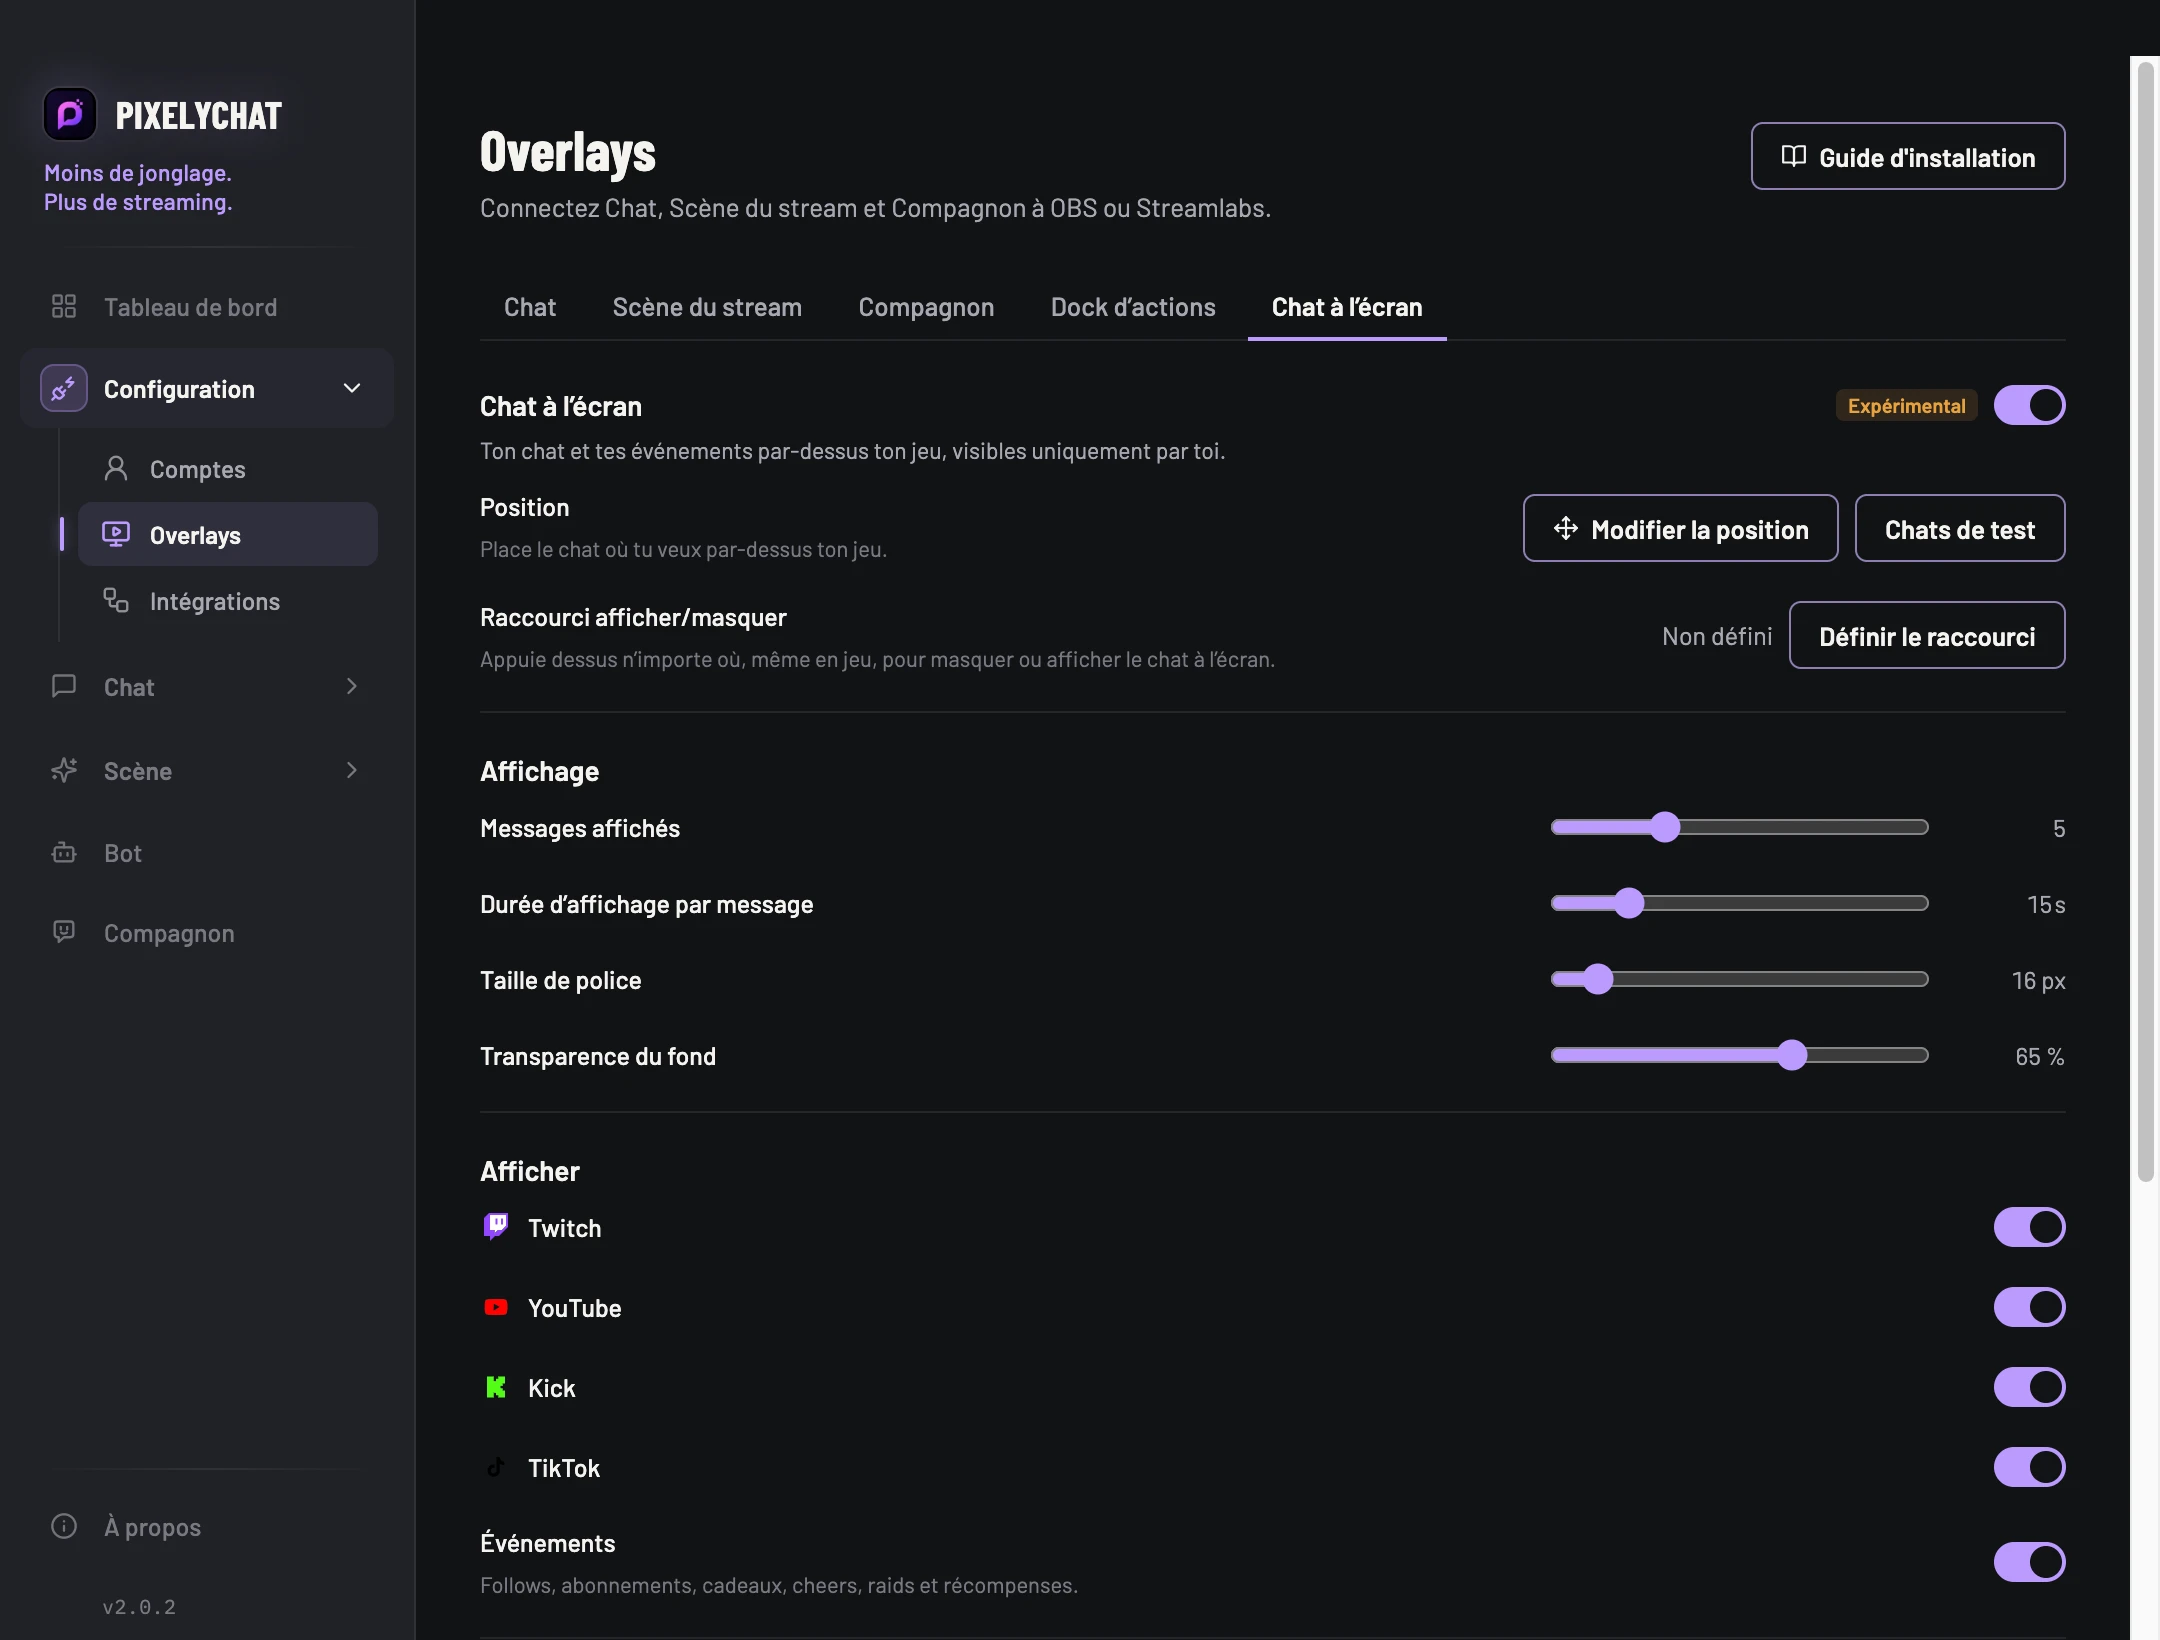The width and height of the screenshot is (2160, 1640).
Task: Click the Configuration plug icon
Action: pyautogui.click(x=64, y=388)
